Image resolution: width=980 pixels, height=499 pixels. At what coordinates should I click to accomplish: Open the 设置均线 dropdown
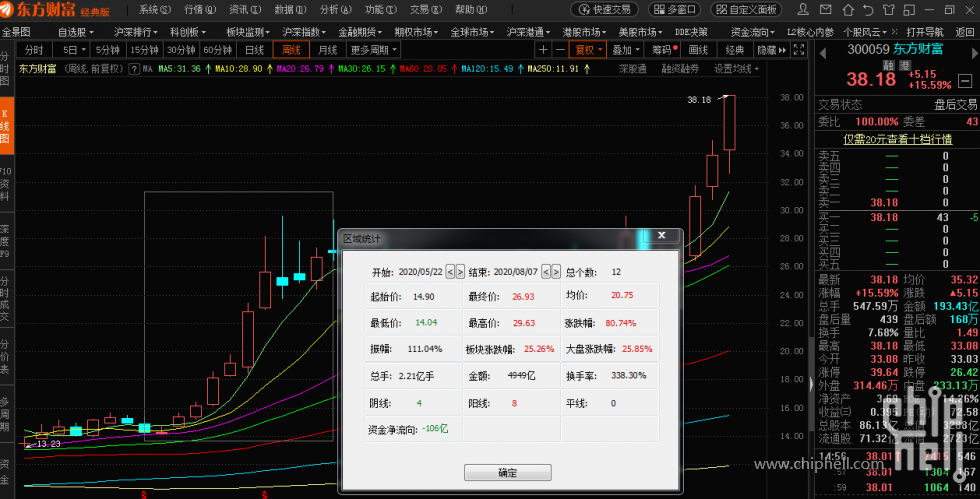point(736,69)
